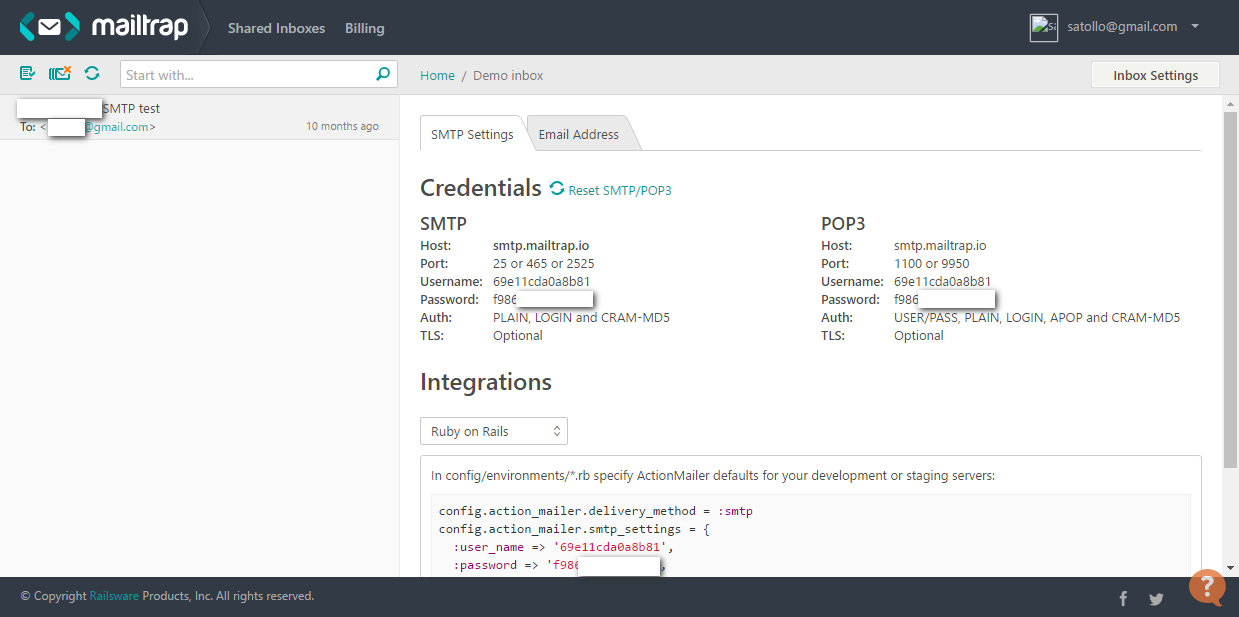Click the Credentials heading
The width and height of the screenshot is (1239, 617).
click(x=481, y=188)
